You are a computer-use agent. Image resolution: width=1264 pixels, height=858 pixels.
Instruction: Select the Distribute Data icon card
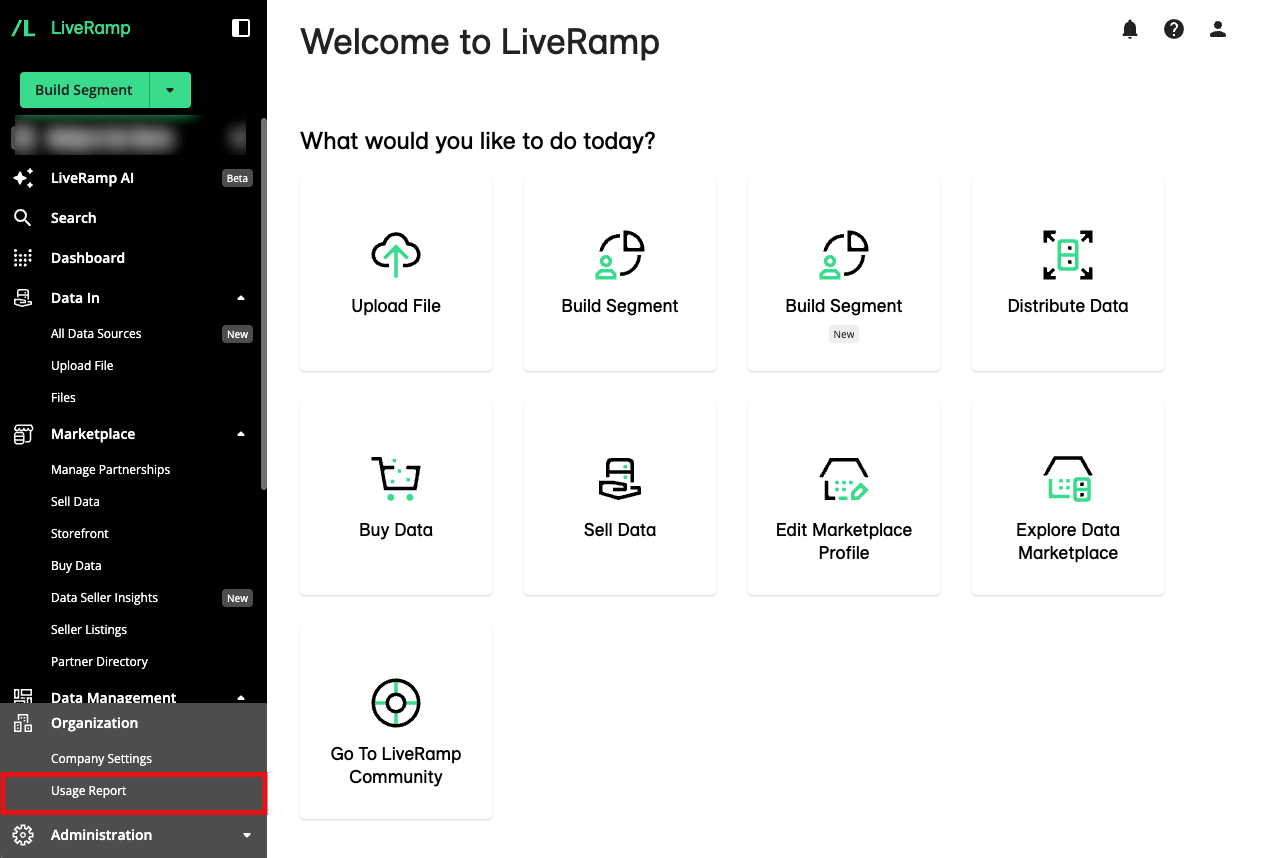1067,275
